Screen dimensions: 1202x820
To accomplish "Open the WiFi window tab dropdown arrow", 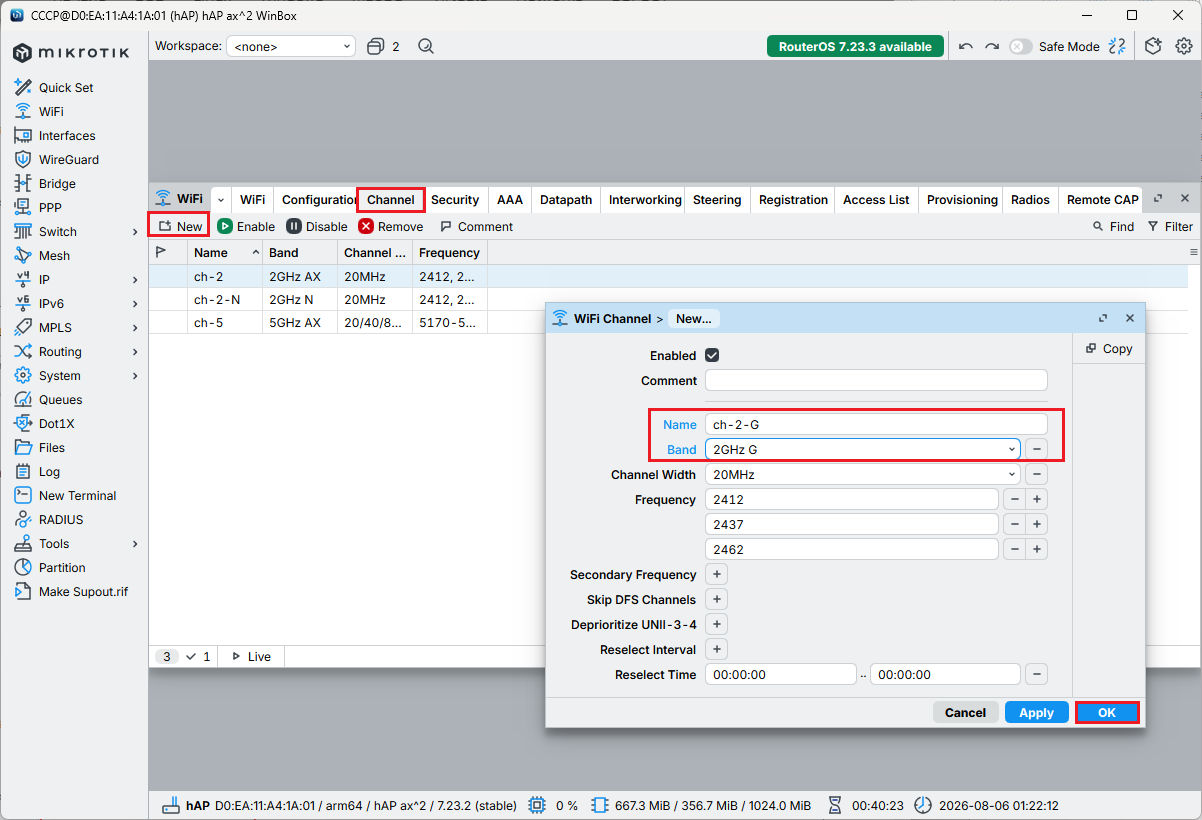I will click(x=221, y=200).
